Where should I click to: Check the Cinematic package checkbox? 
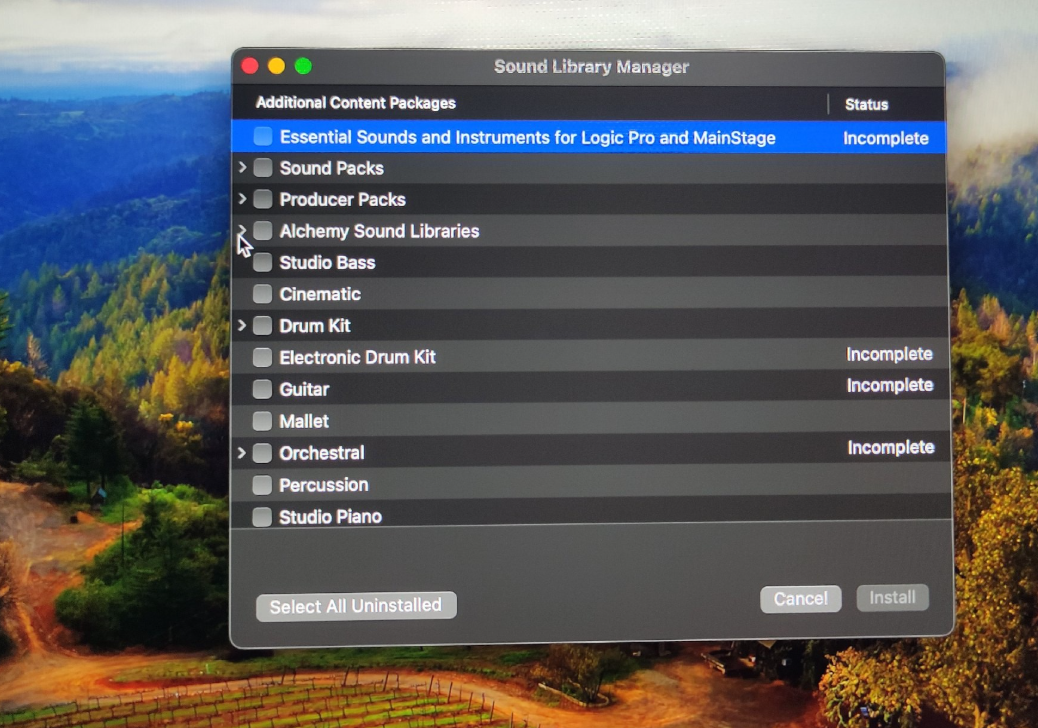coord(263,293)
